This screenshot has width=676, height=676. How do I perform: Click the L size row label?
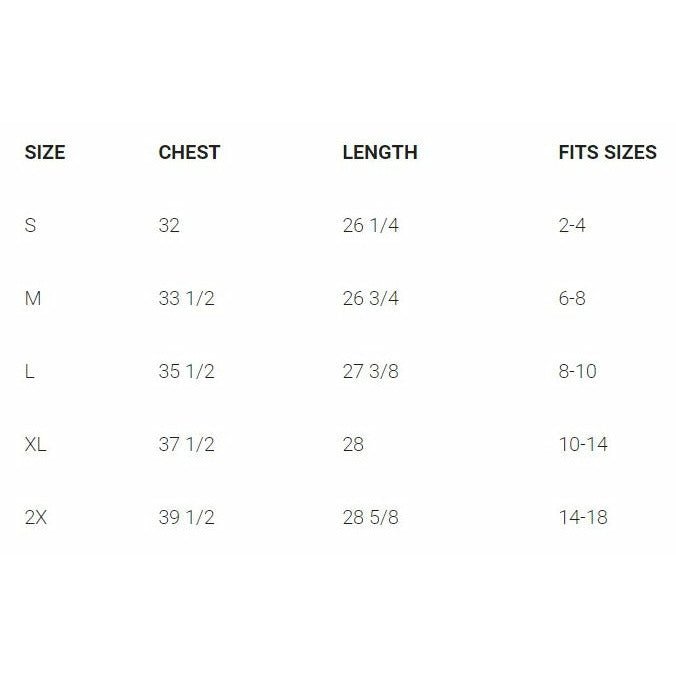pyautogui.click(x=29, y=372)
